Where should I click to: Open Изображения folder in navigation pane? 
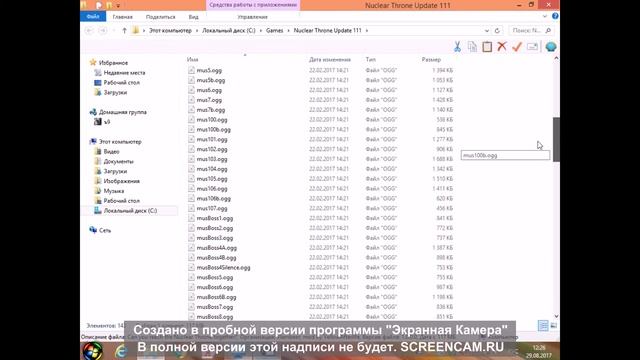click(x=121, y=181)
